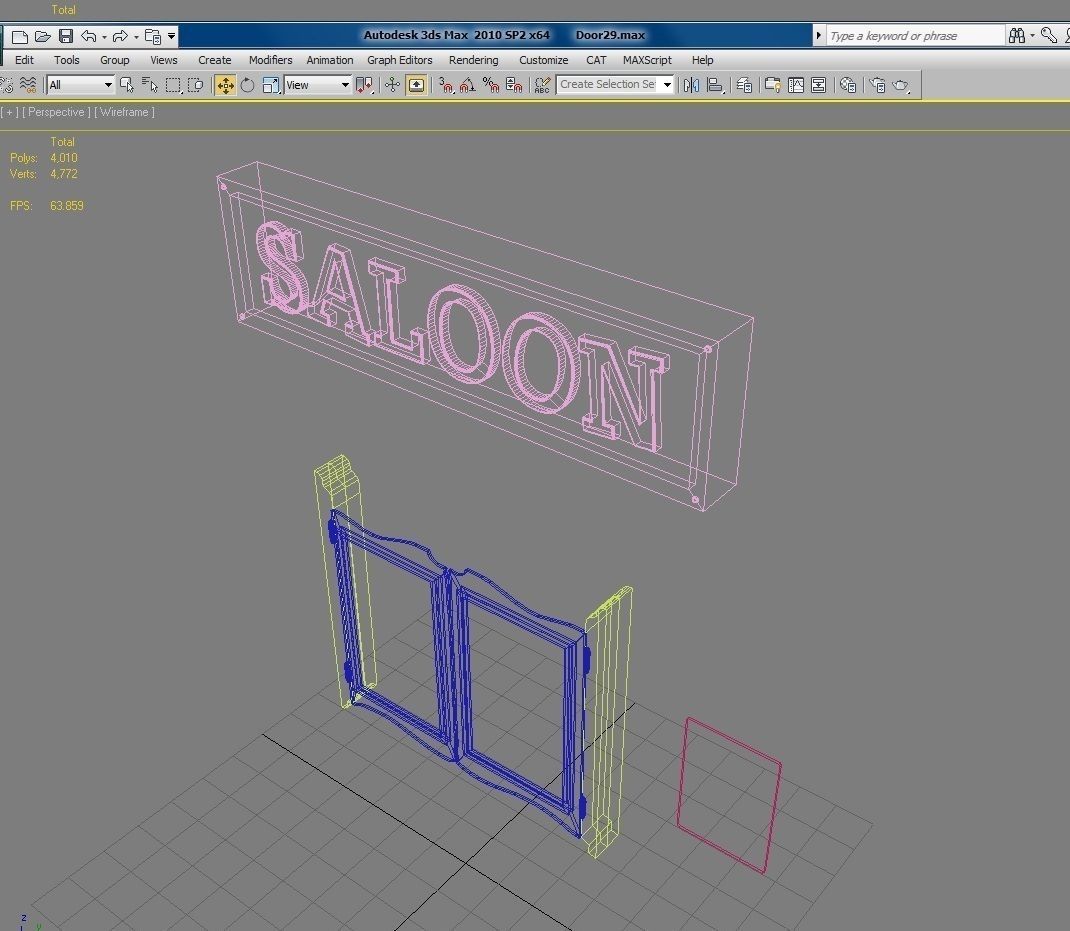
Task: Open the CAT menu
Action: coord(596,60)
